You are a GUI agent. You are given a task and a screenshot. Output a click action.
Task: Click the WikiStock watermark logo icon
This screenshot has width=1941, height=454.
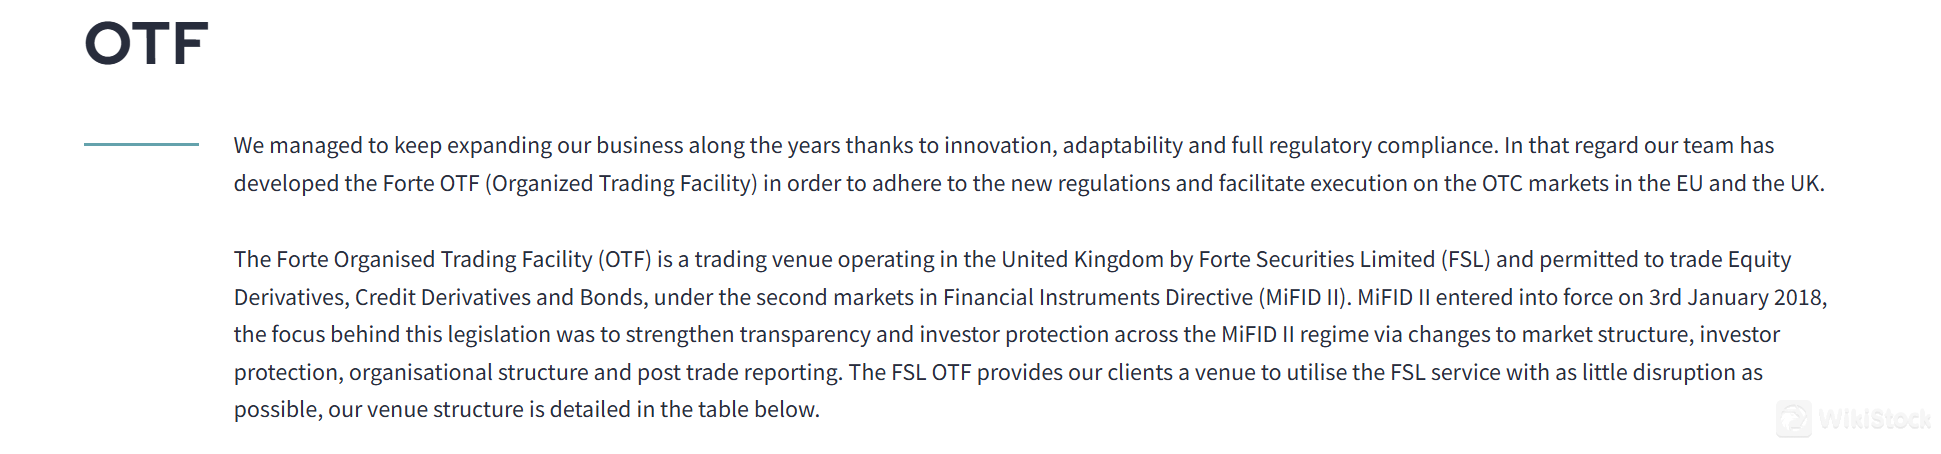point(1794,419)
